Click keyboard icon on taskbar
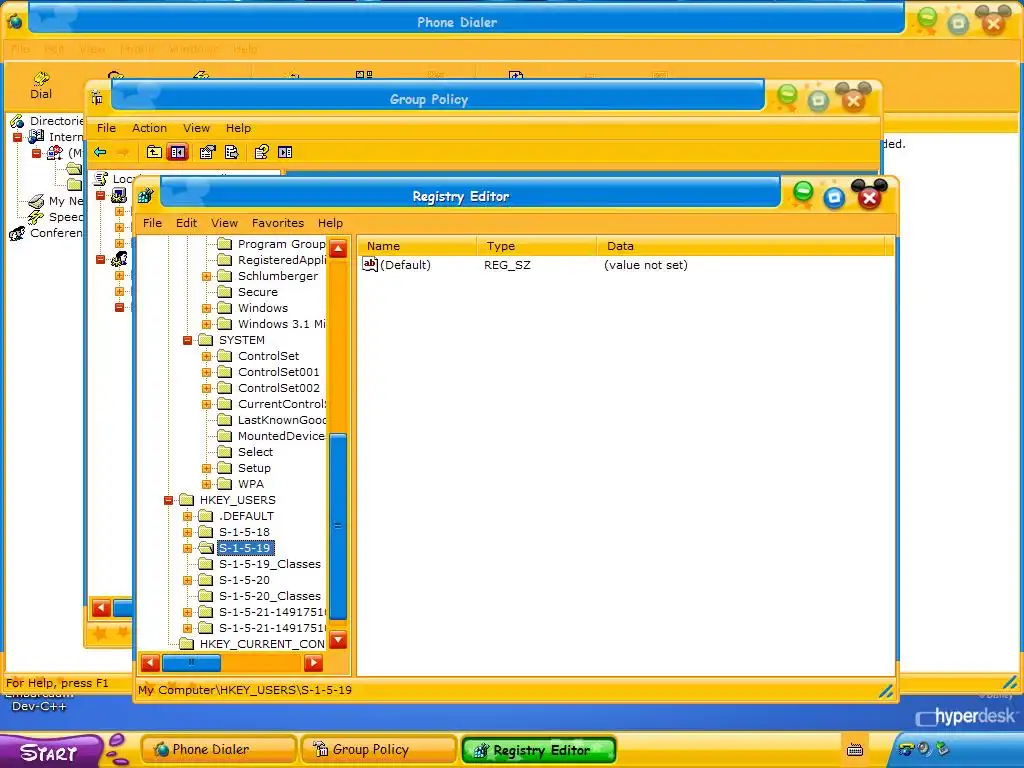The height and width of the screenshot is (768, 1024). 854,750
